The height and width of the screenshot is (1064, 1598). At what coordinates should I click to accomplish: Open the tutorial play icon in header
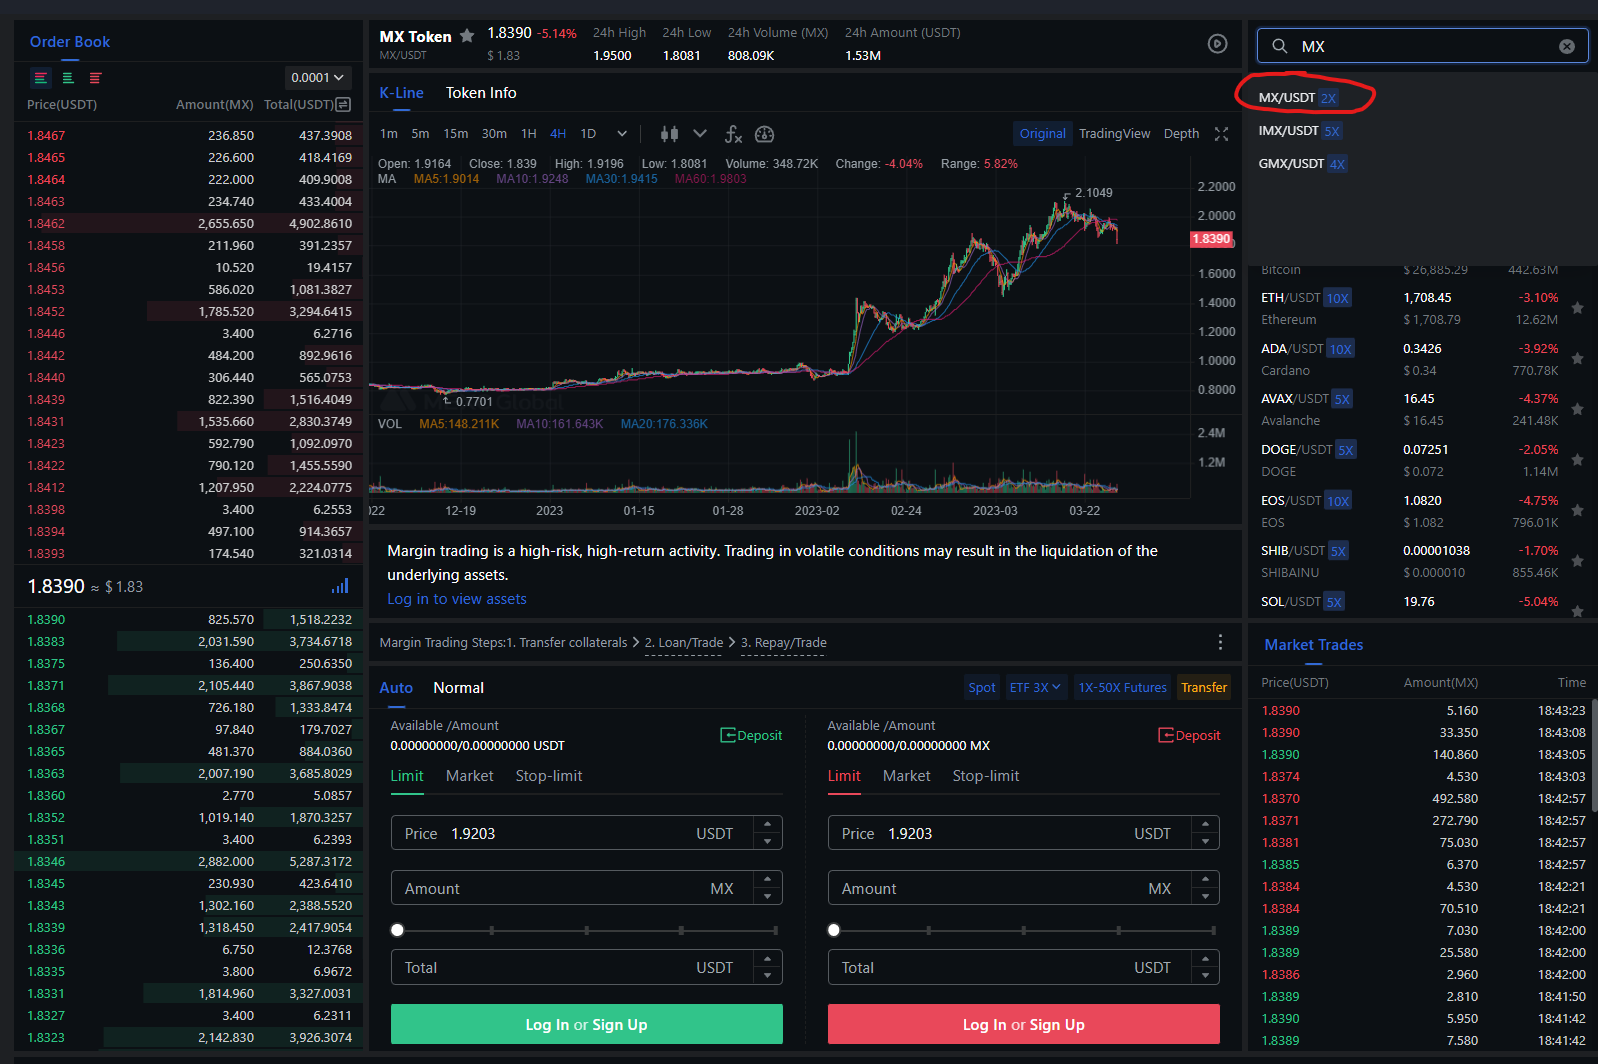pos(1217,43)
